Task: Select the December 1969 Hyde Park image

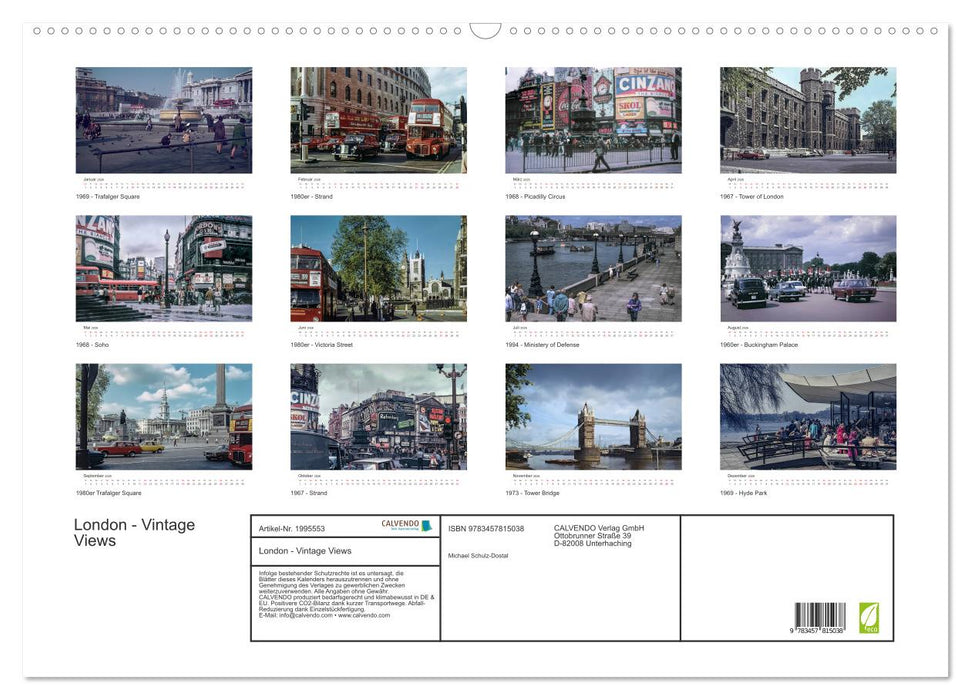Action: tap(808, 416)
